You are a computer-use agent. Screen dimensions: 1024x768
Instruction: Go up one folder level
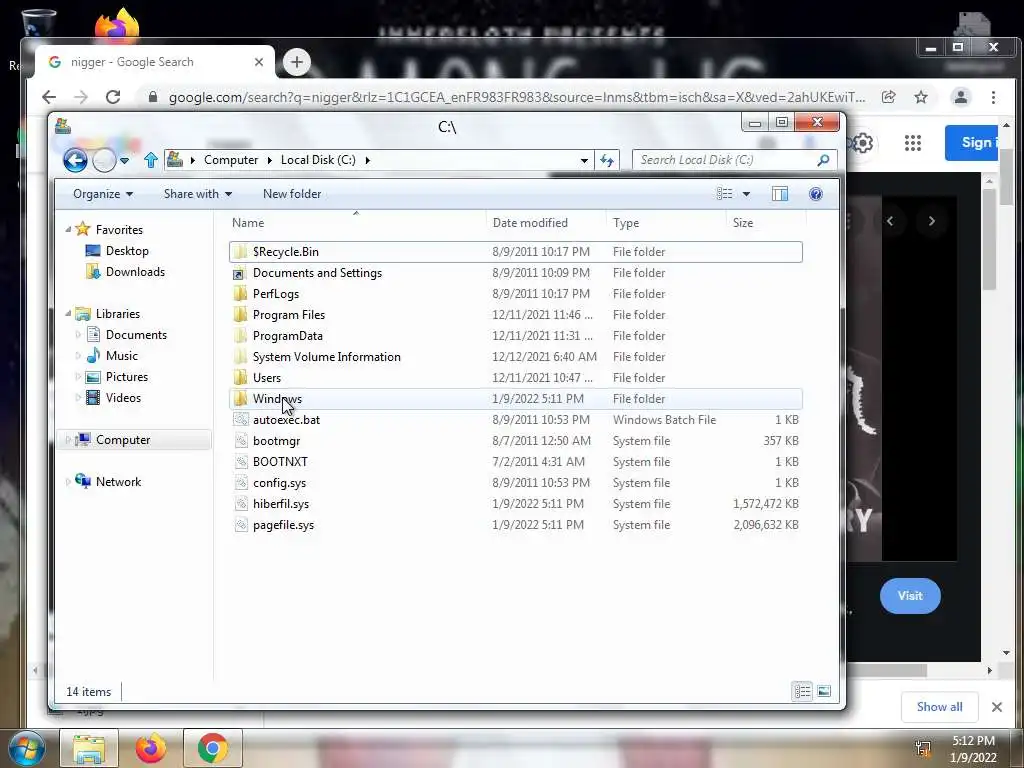151,160
